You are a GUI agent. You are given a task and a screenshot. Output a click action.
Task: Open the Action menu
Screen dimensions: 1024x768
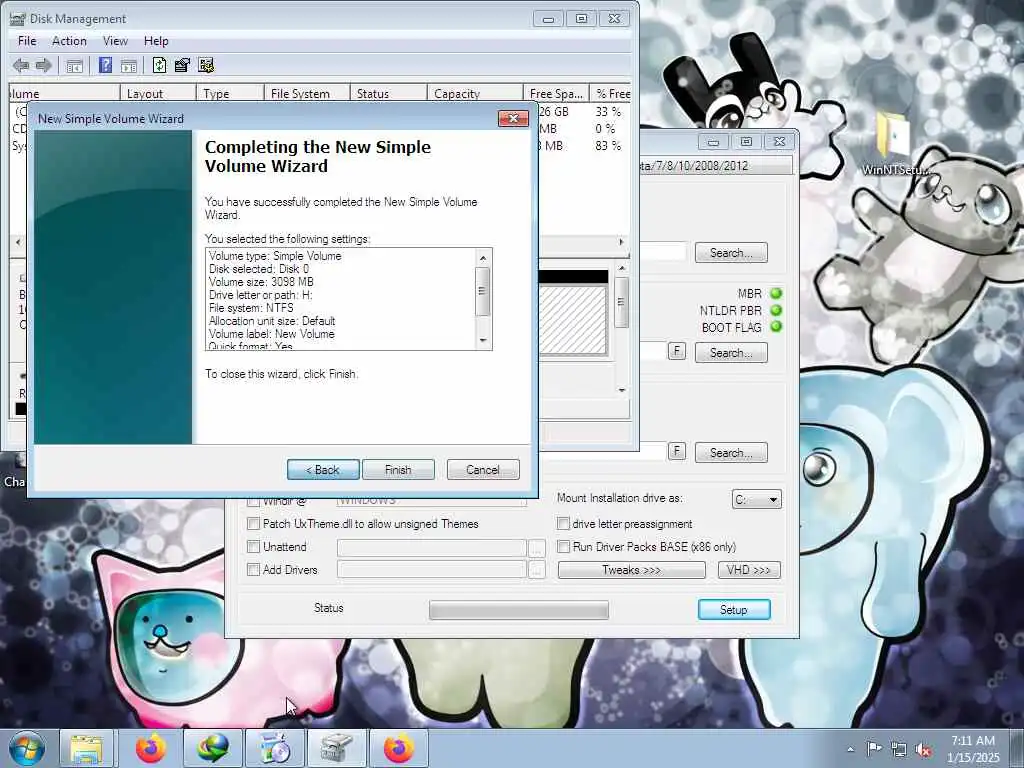pos(69,40)
